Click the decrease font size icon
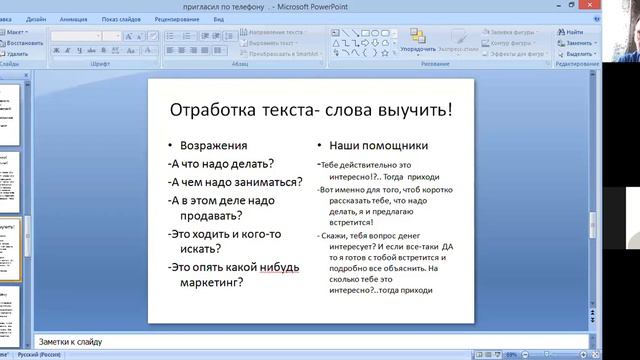Image resolution: width=640 pixels, height=360 pixels. point(140,37)
